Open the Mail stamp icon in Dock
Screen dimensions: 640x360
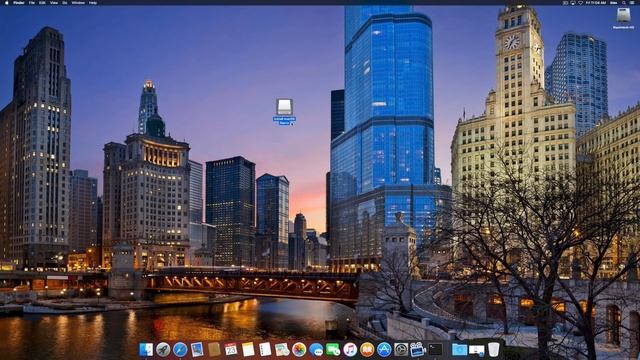click(197, 349)
